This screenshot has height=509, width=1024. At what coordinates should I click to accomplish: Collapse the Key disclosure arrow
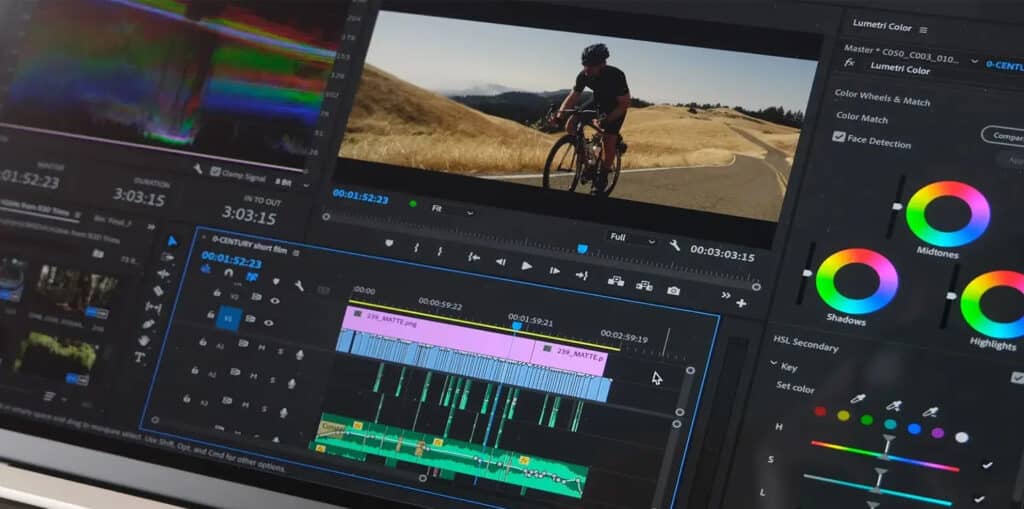[774, 363]
